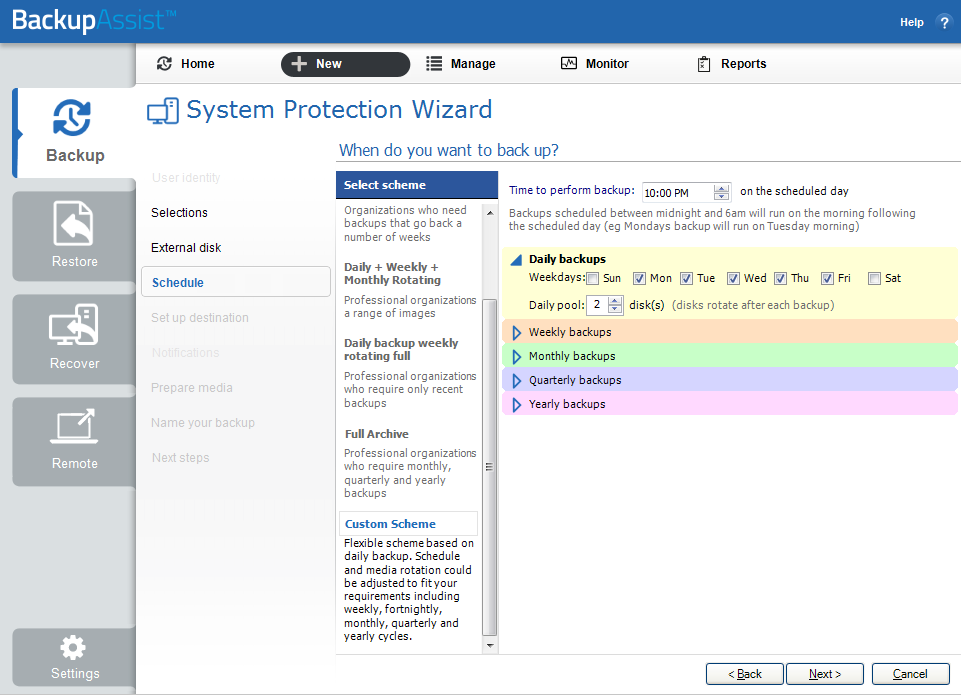The width and height of the screenshot is (961, 695).
Task: Open the Settings gear icon
Action: (73, 648)
